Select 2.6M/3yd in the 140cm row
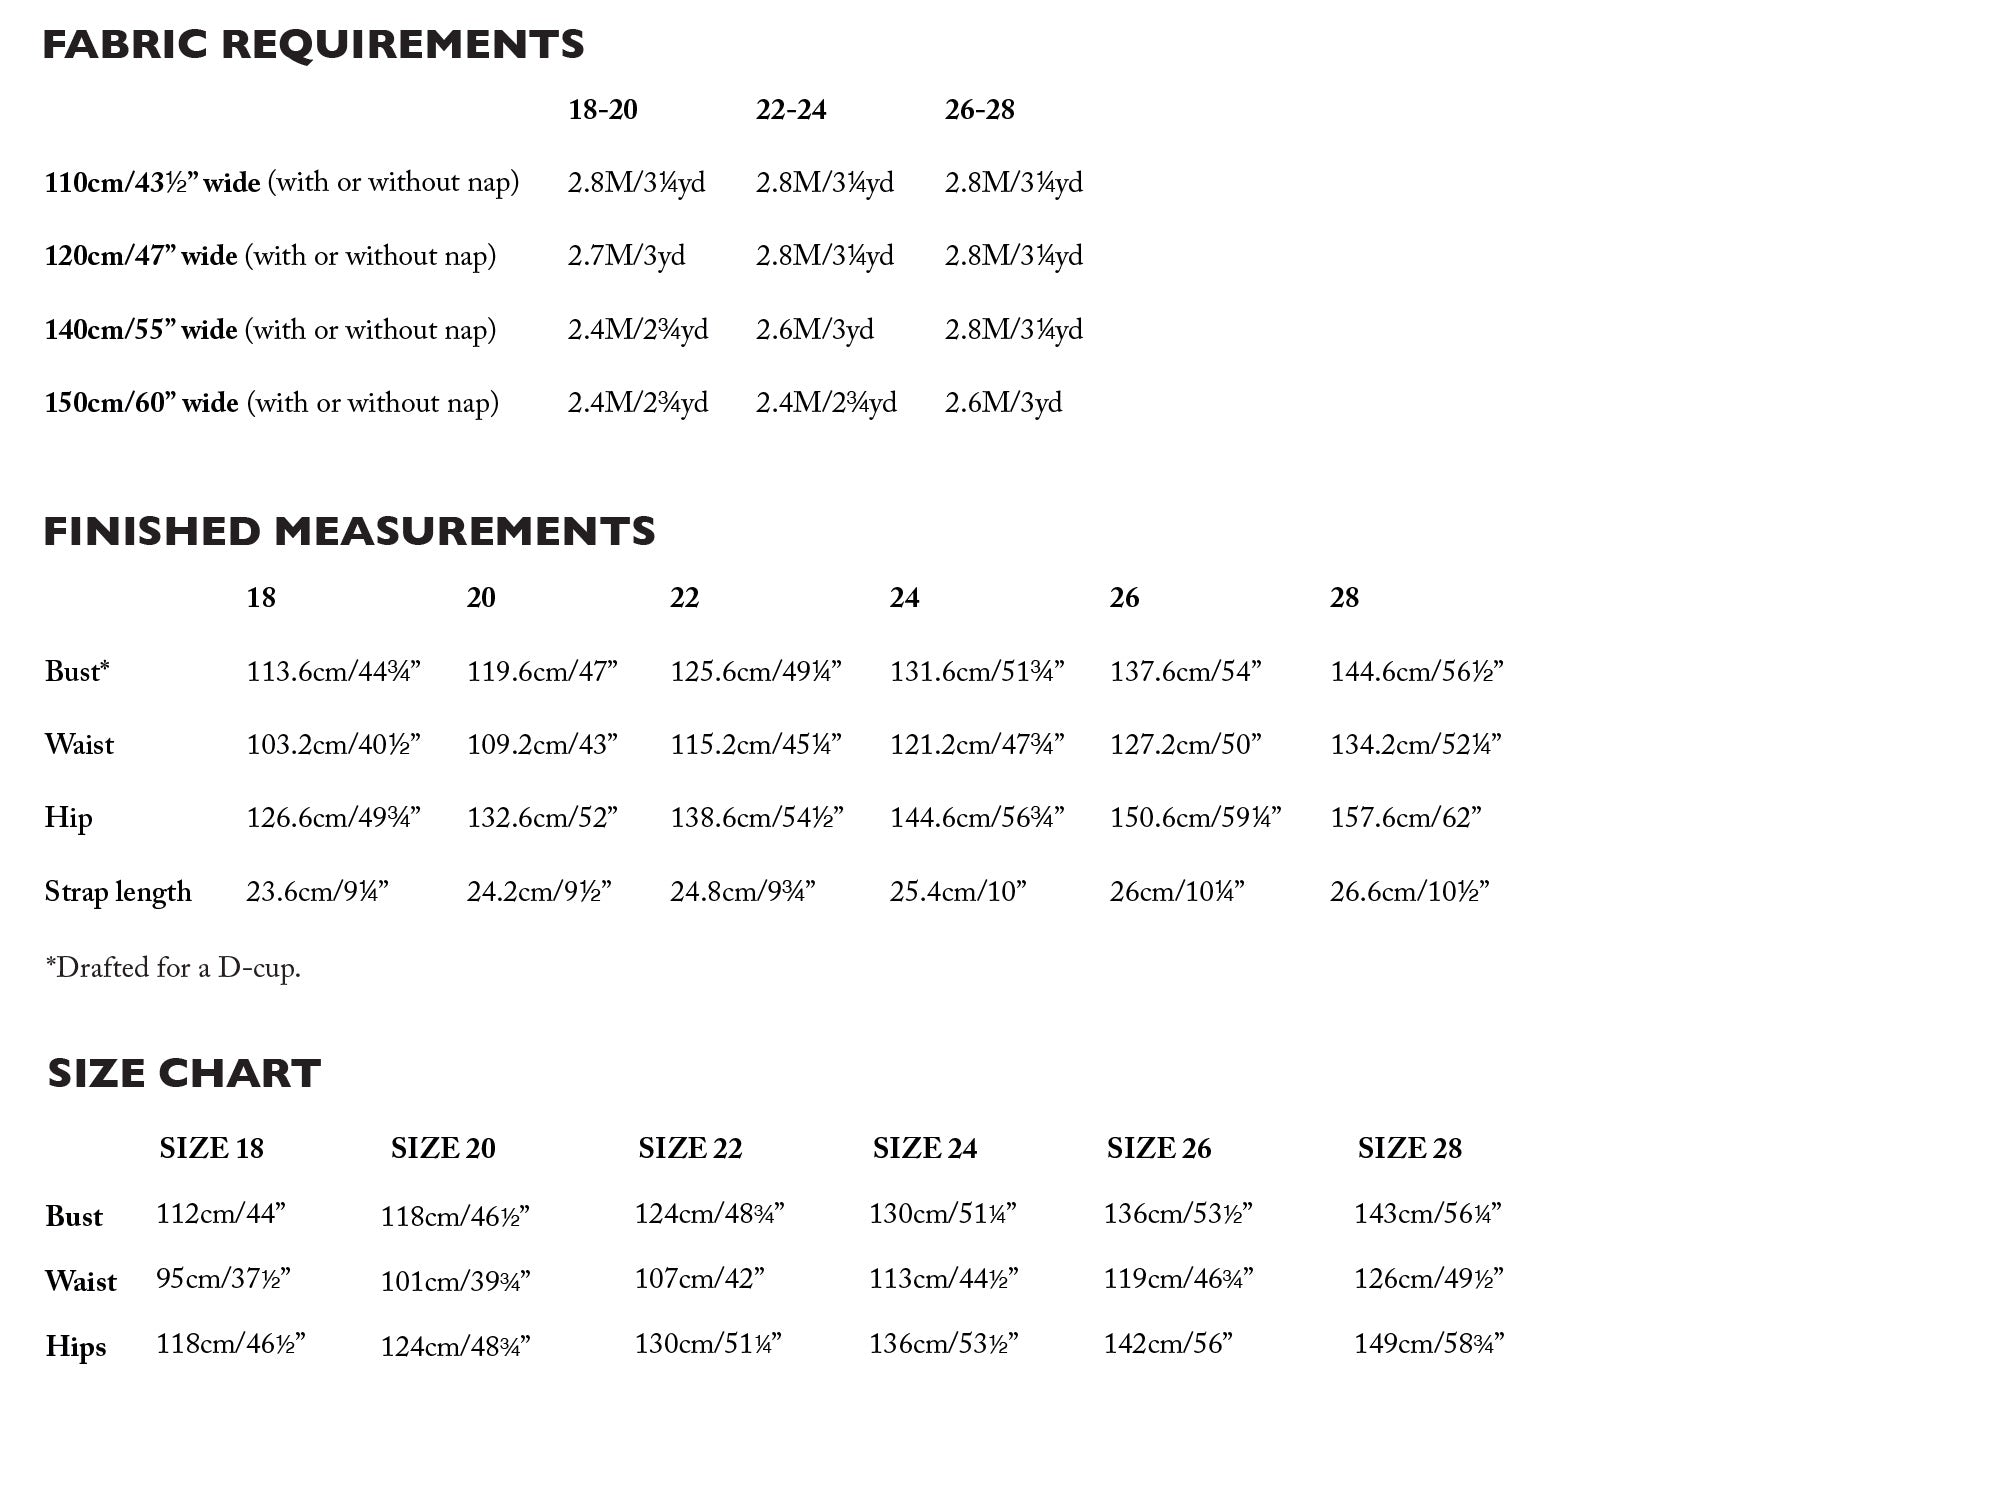2000x1500 pixels. click(x=814, y=330)
